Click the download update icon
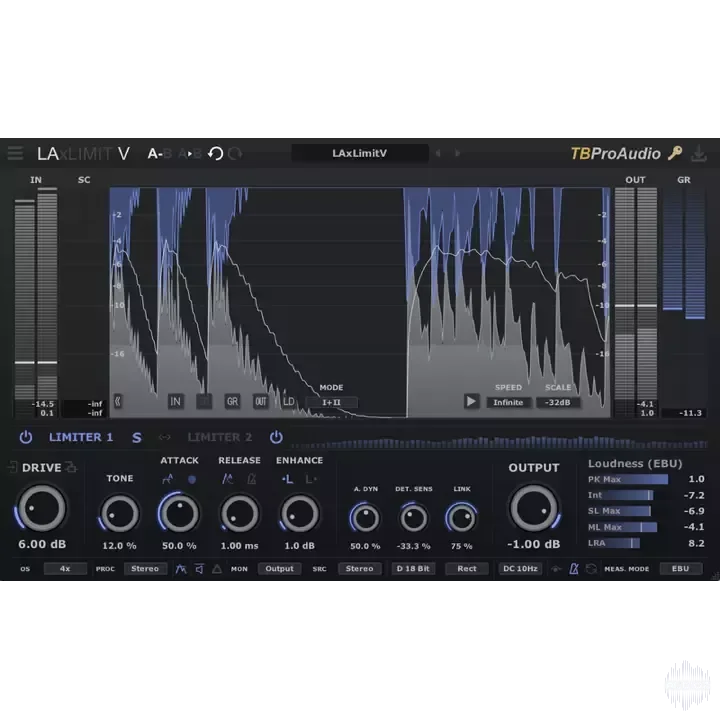720x720 pixels. (699, 153)
